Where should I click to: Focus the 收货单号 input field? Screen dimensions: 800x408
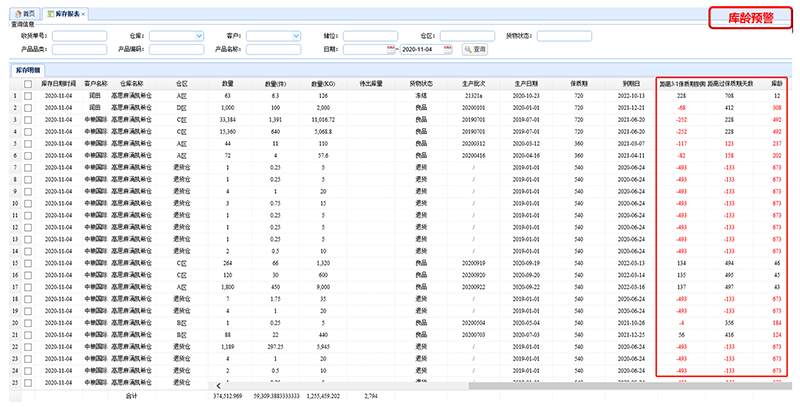(x=80, y=36)
